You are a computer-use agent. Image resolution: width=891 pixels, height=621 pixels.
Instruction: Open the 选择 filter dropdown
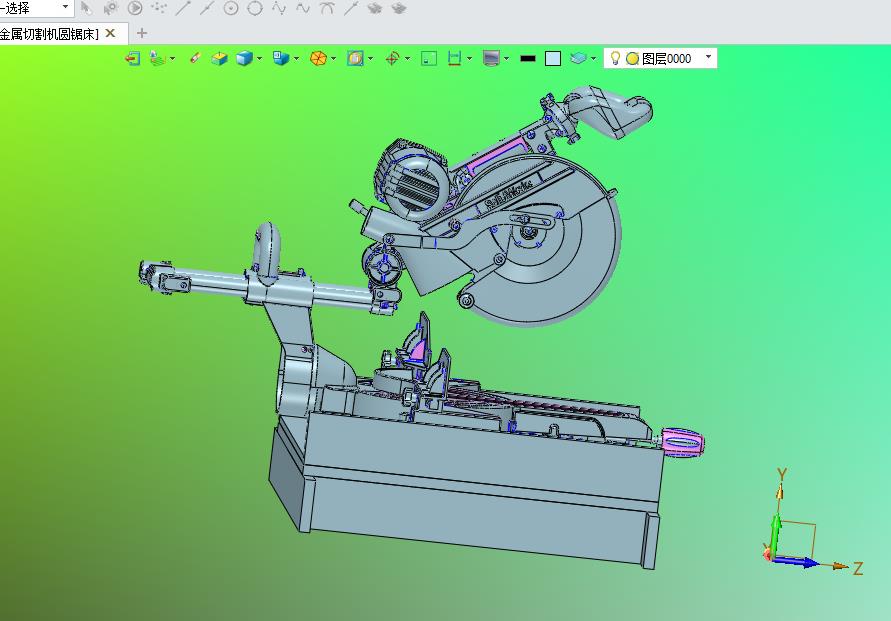(65, 7)
